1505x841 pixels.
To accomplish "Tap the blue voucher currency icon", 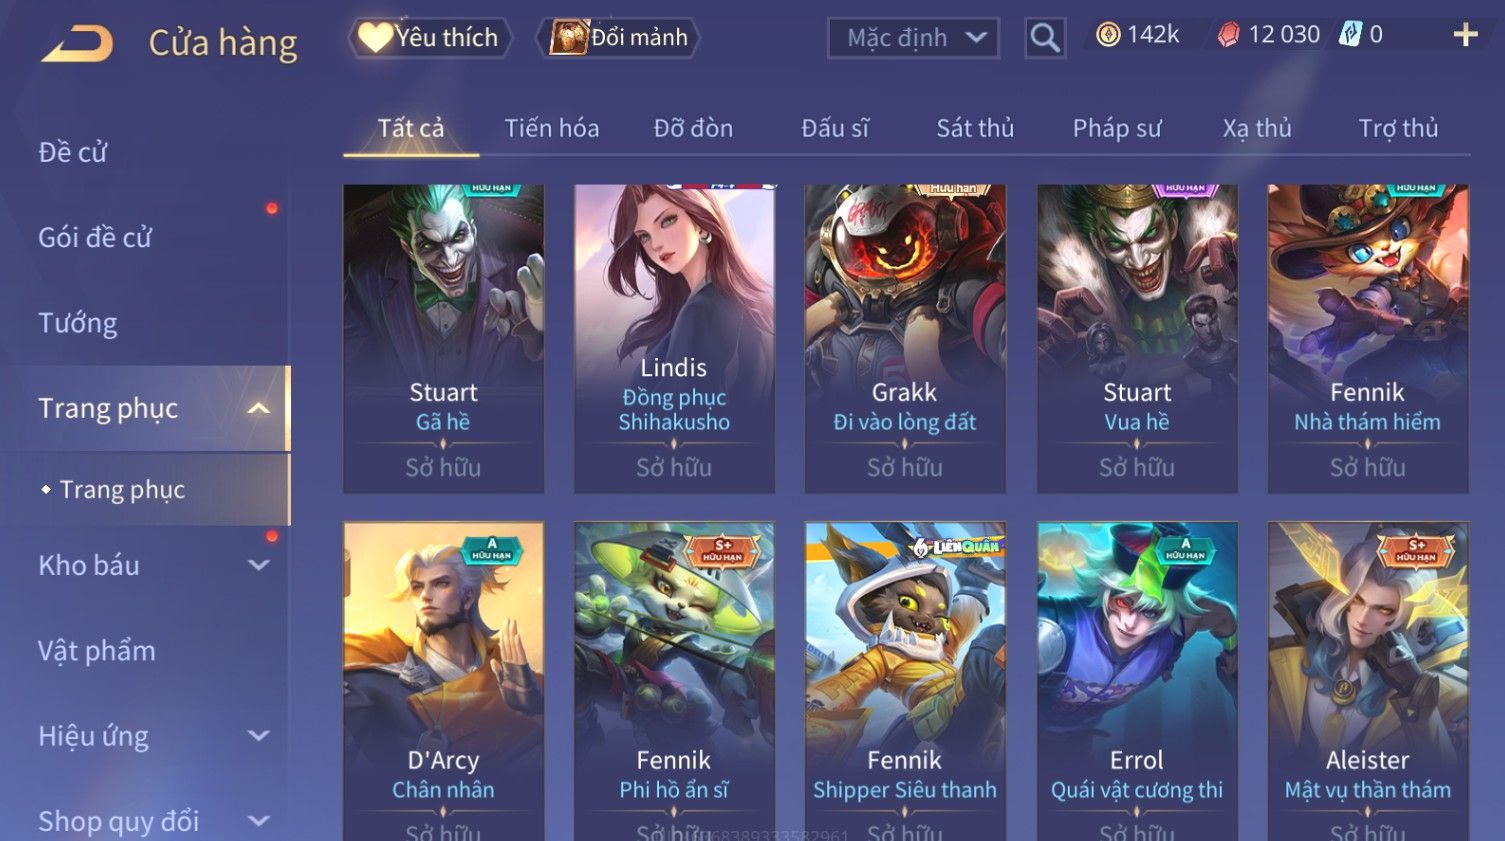I will [x=1350, y=34].
